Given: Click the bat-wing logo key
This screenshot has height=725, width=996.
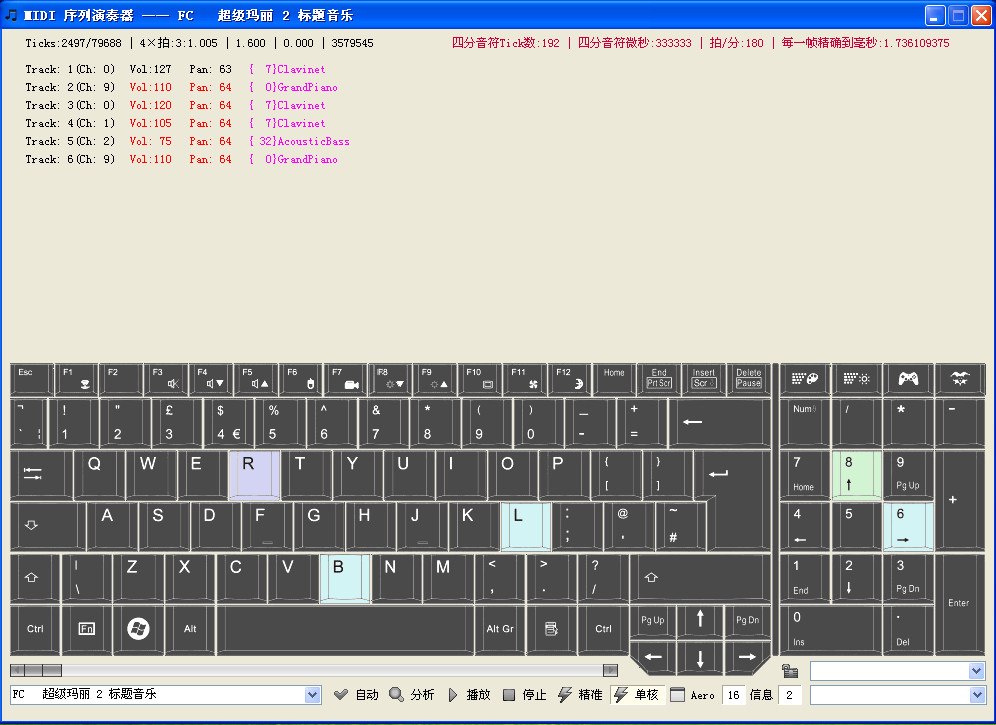Looking at the screenshot, I should (960, 379).
